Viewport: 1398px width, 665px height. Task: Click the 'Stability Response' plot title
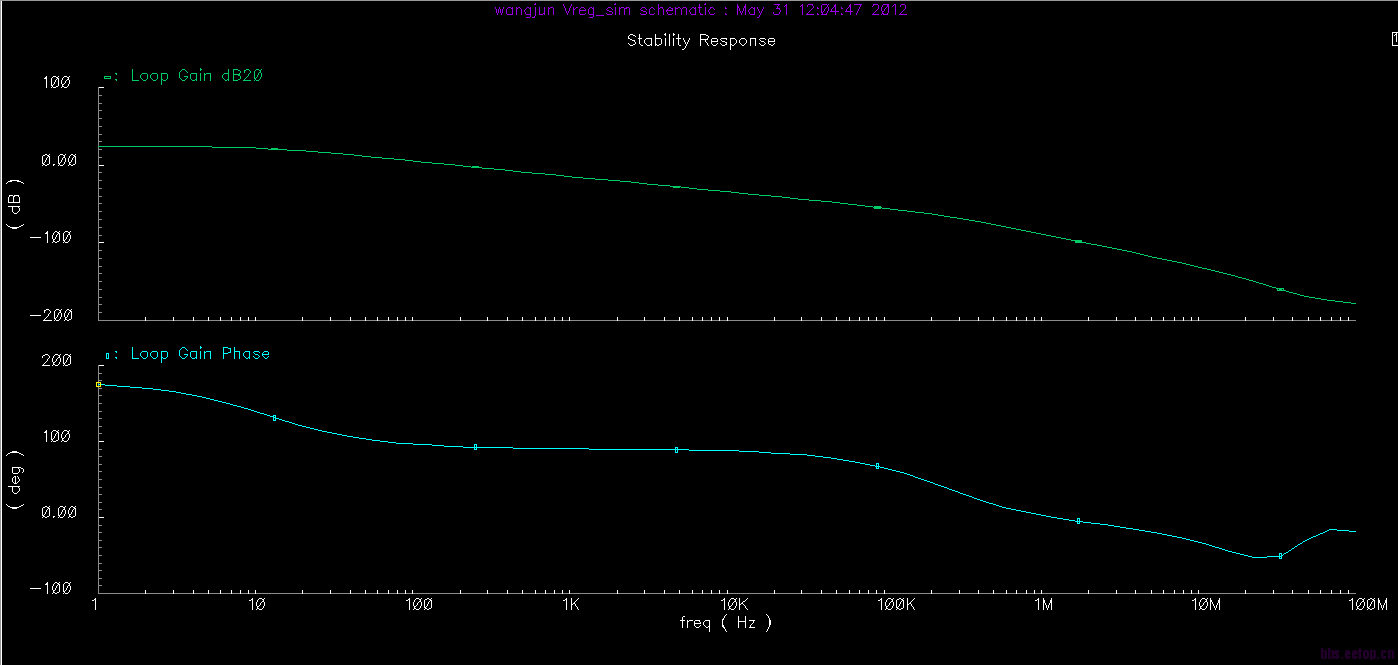[701, 41]
